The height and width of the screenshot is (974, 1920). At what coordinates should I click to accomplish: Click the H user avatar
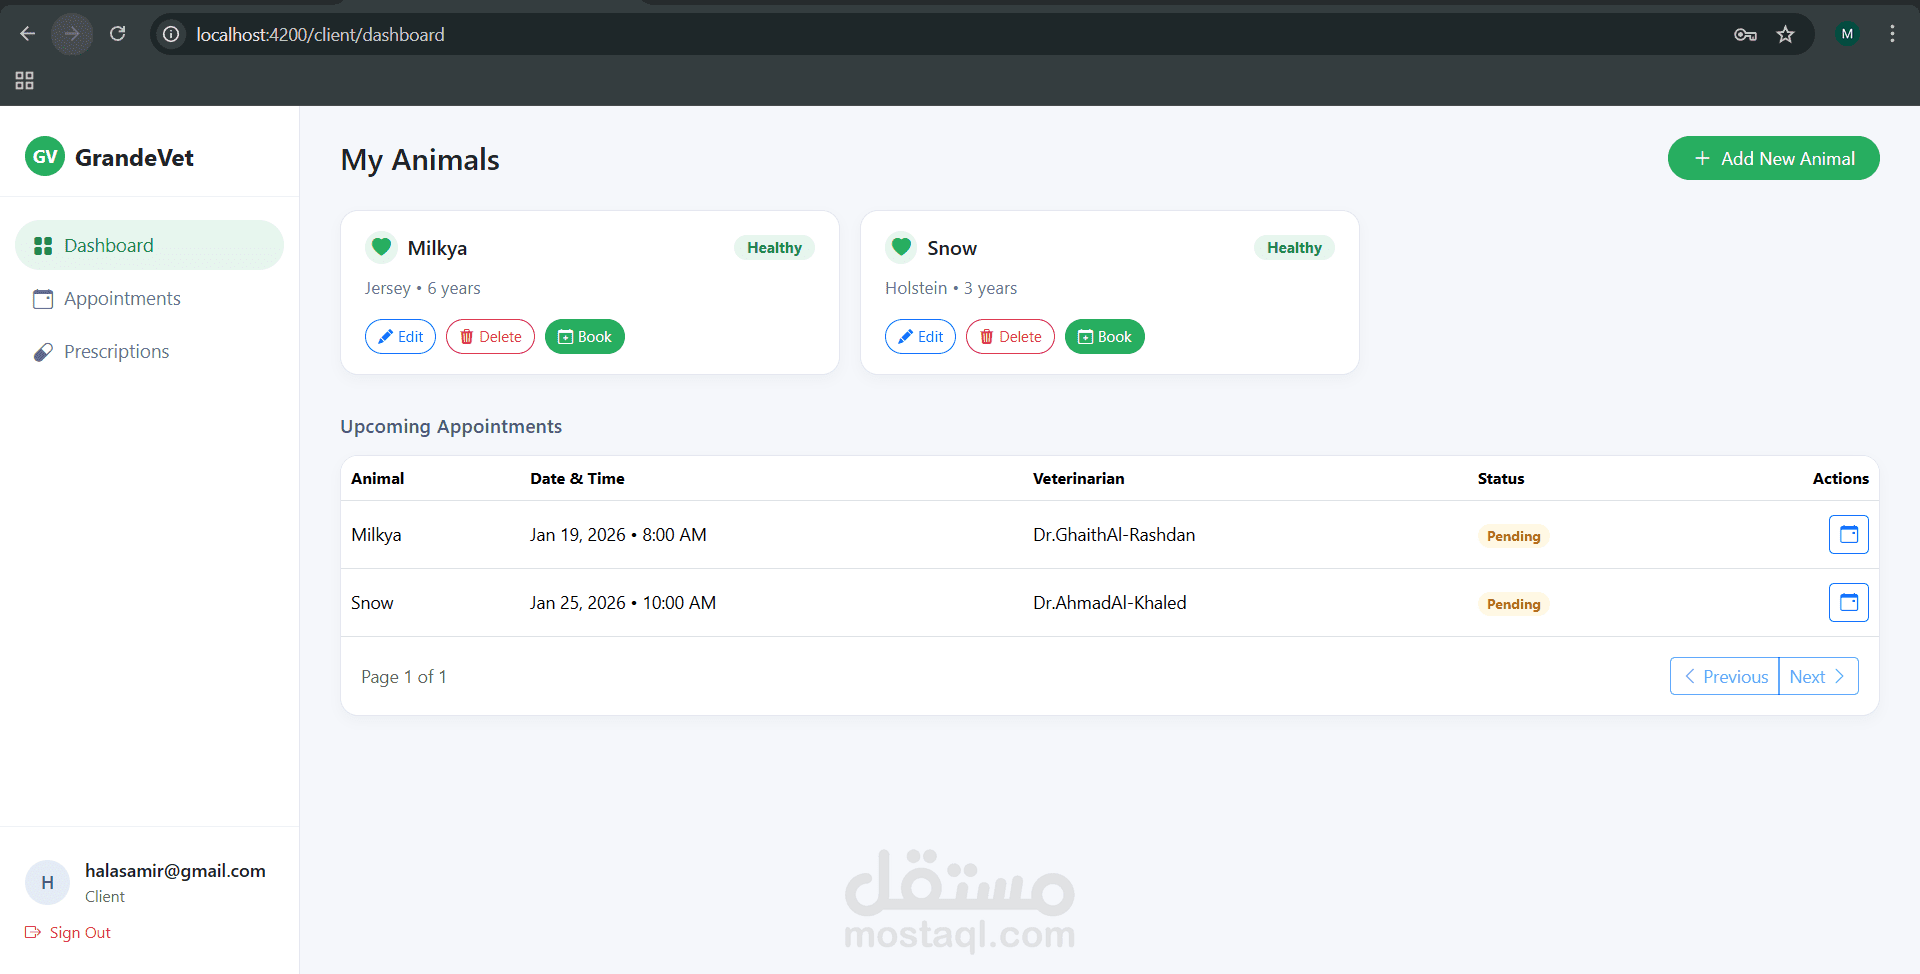click(47, 883)
